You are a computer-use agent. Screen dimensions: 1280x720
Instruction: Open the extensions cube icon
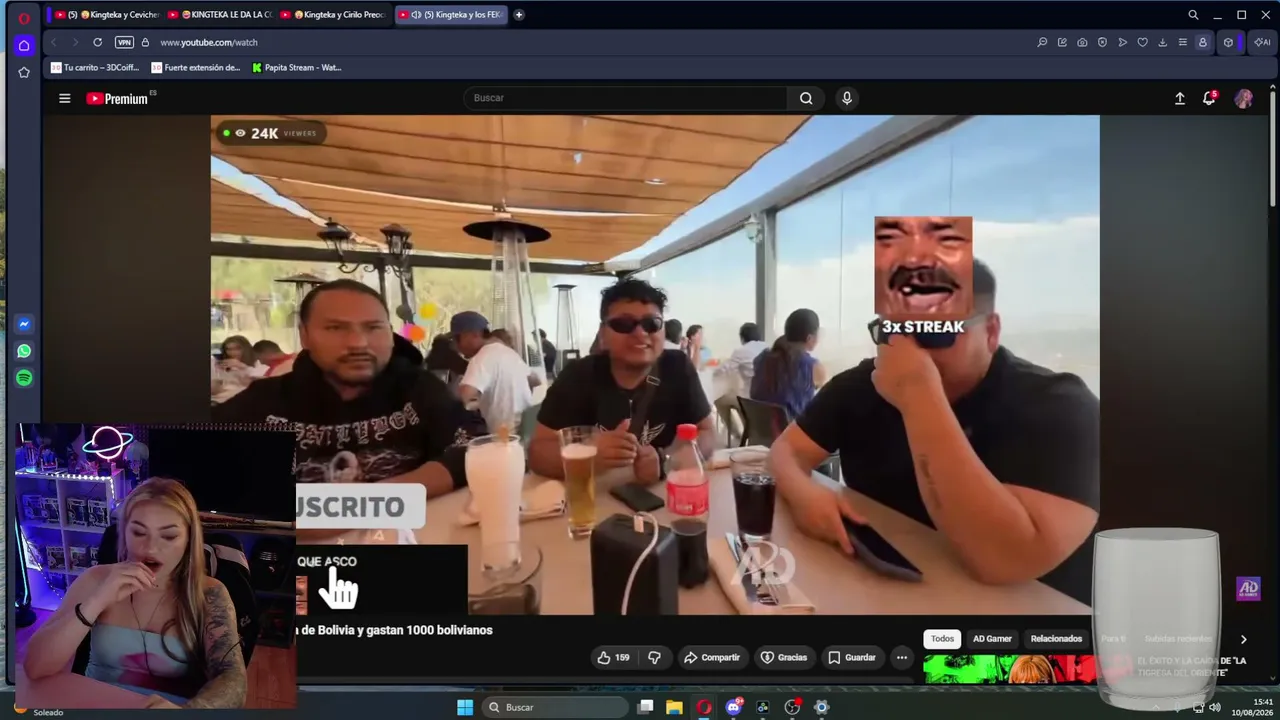[1229, 42]
